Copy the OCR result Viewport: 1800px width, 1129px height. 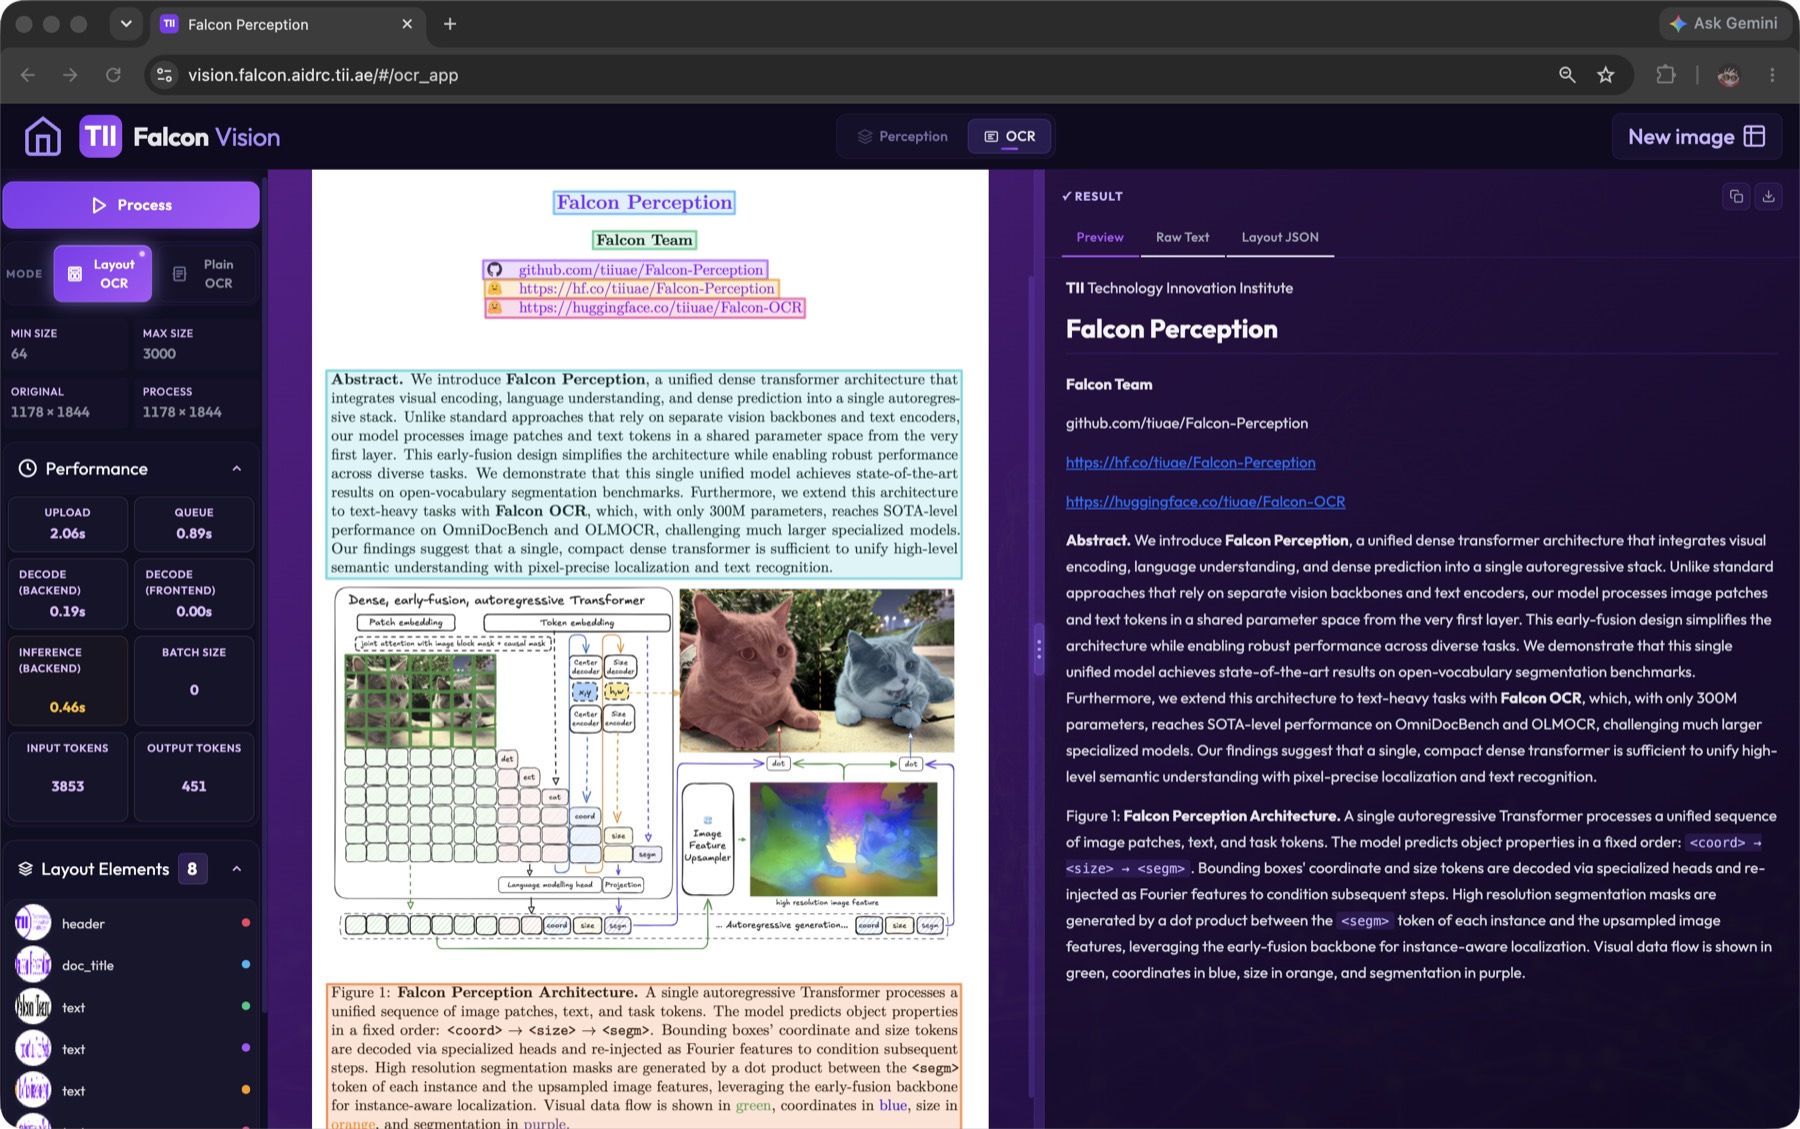tap(1736, 196)
